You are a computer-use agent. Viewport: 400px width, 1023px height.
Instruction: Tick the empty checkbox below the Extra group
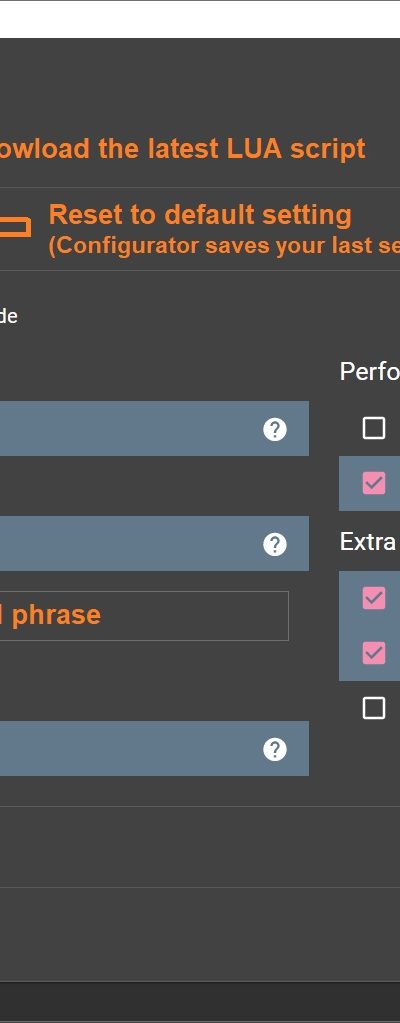click(374, 708)
